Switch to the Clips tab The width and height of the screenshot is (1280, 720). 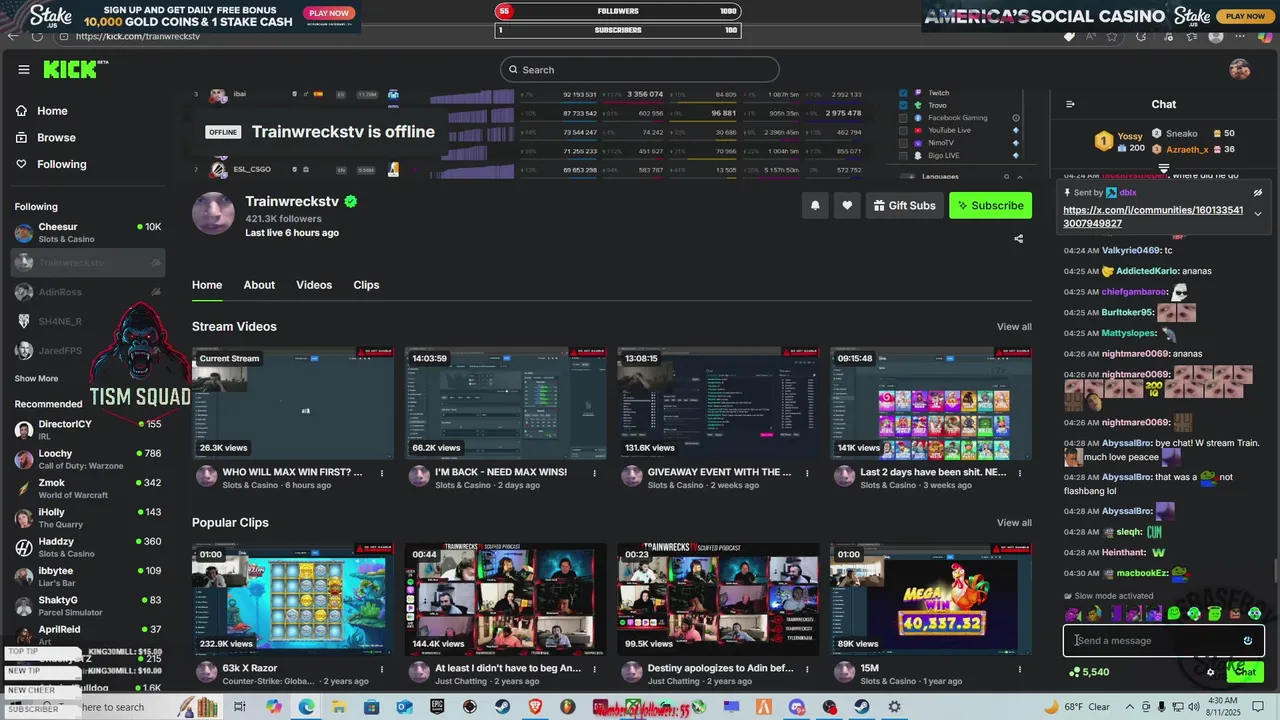[x=366, y=285]
